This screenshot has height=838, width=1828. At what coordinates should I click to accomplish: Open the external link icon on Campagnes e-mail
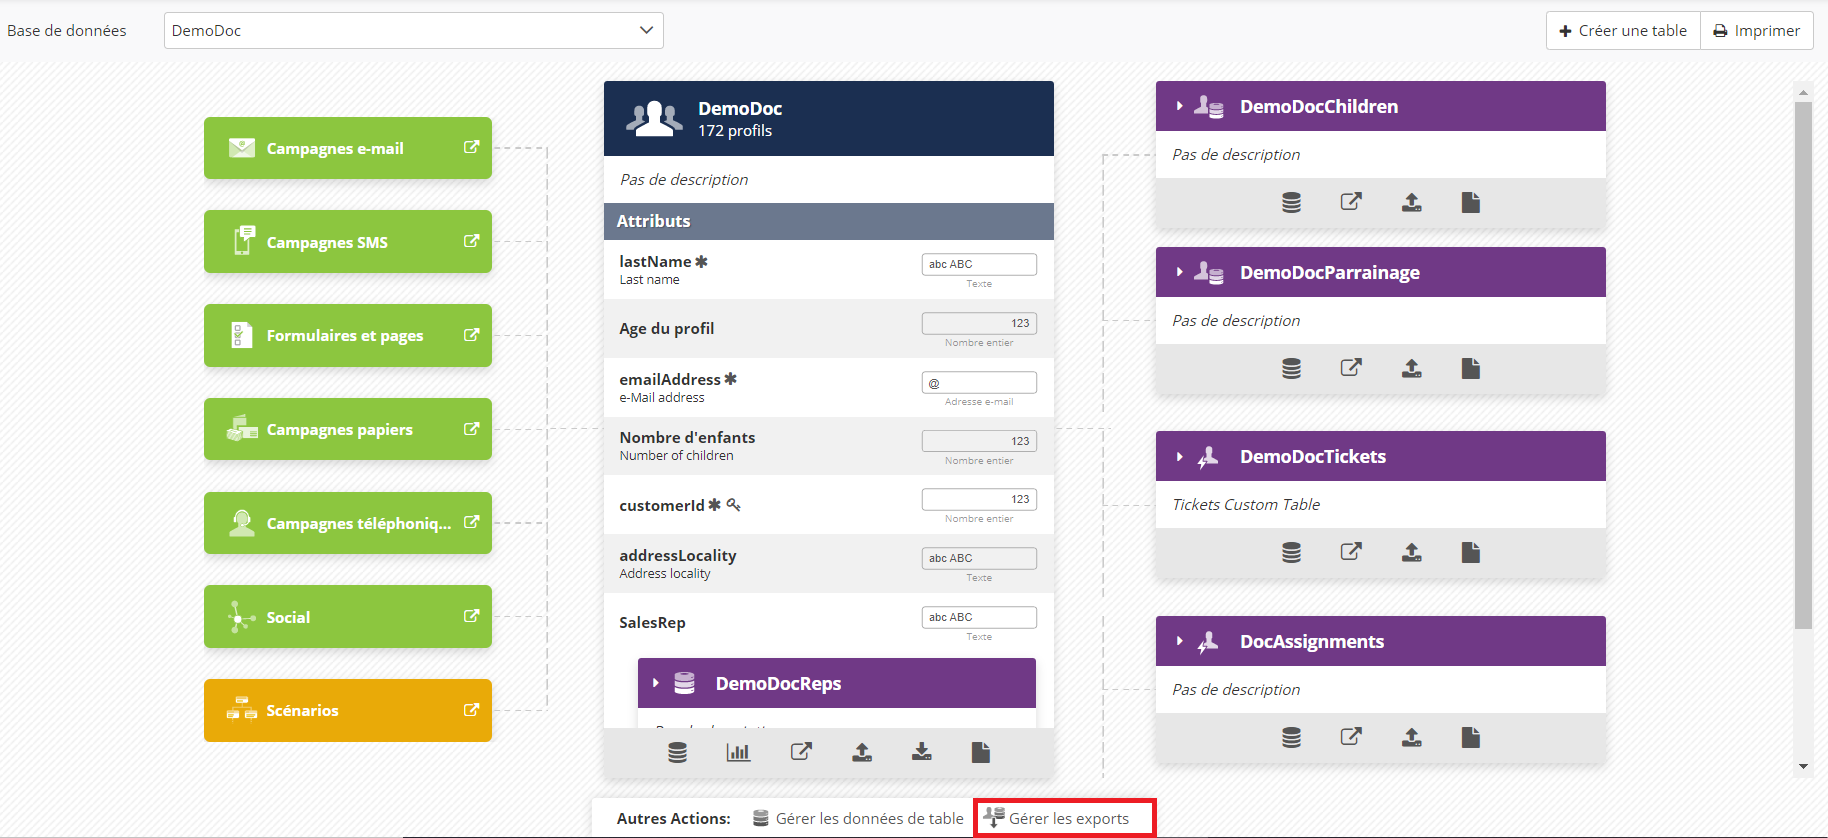click(x=471, y=147)
